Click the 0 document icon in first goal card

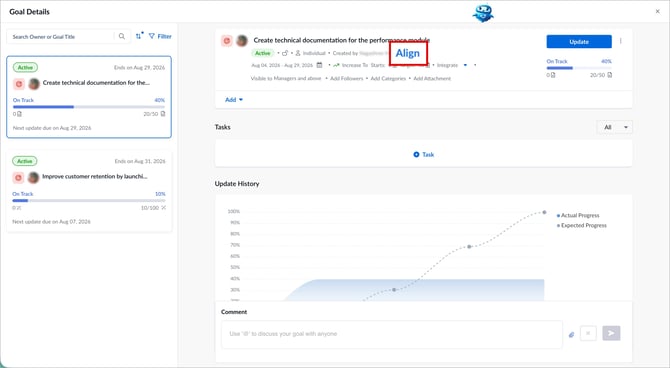(x=19, y=114)
